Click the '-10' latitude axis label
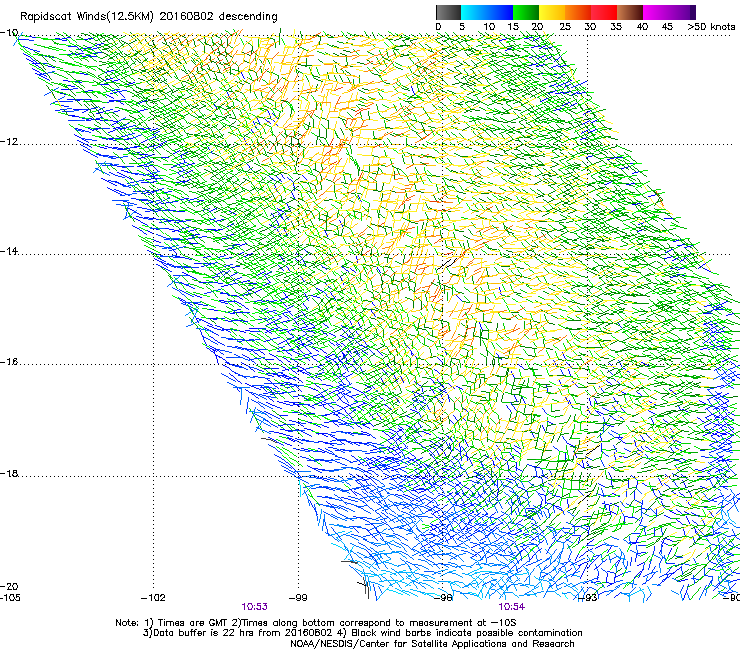Viewport: 740px width, 650px height. click(x=9, y=33)
